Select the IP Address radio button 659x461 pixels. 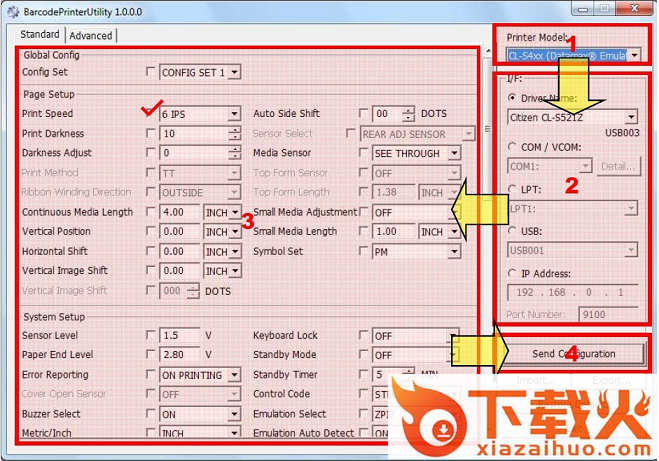(512, 274)
